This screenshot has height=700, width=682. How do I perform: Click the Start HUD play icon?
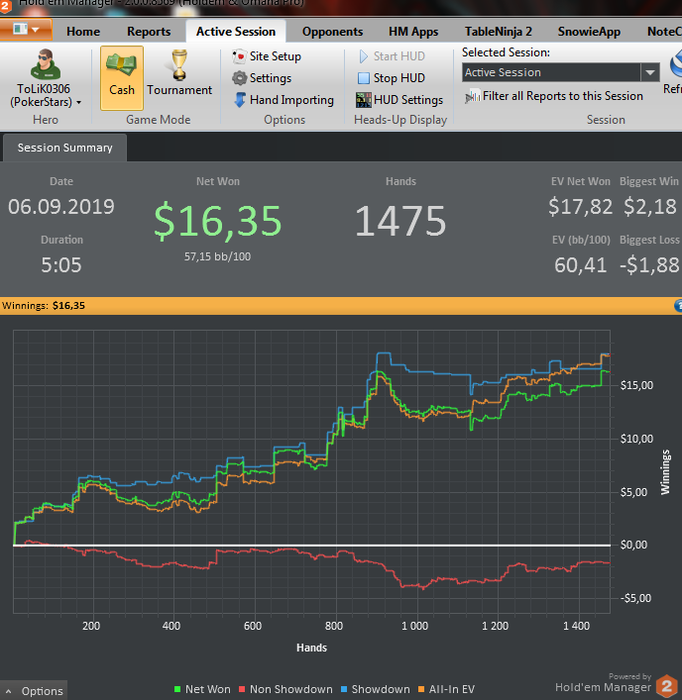[364, 56]
